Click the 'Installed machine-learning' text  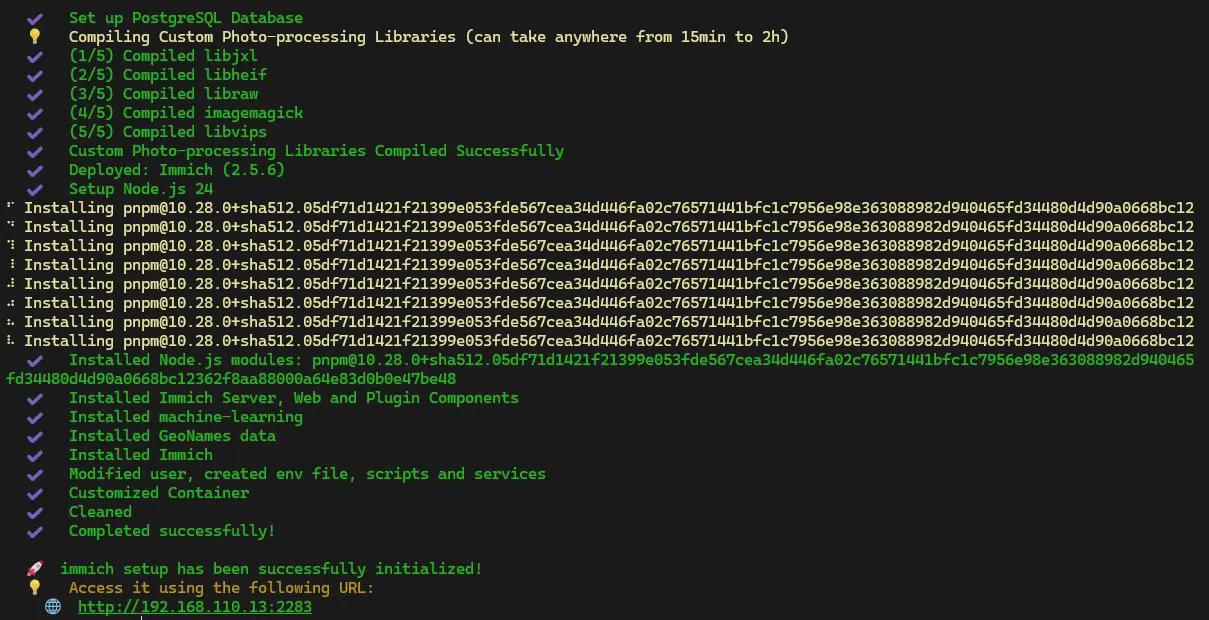(185, 417)
